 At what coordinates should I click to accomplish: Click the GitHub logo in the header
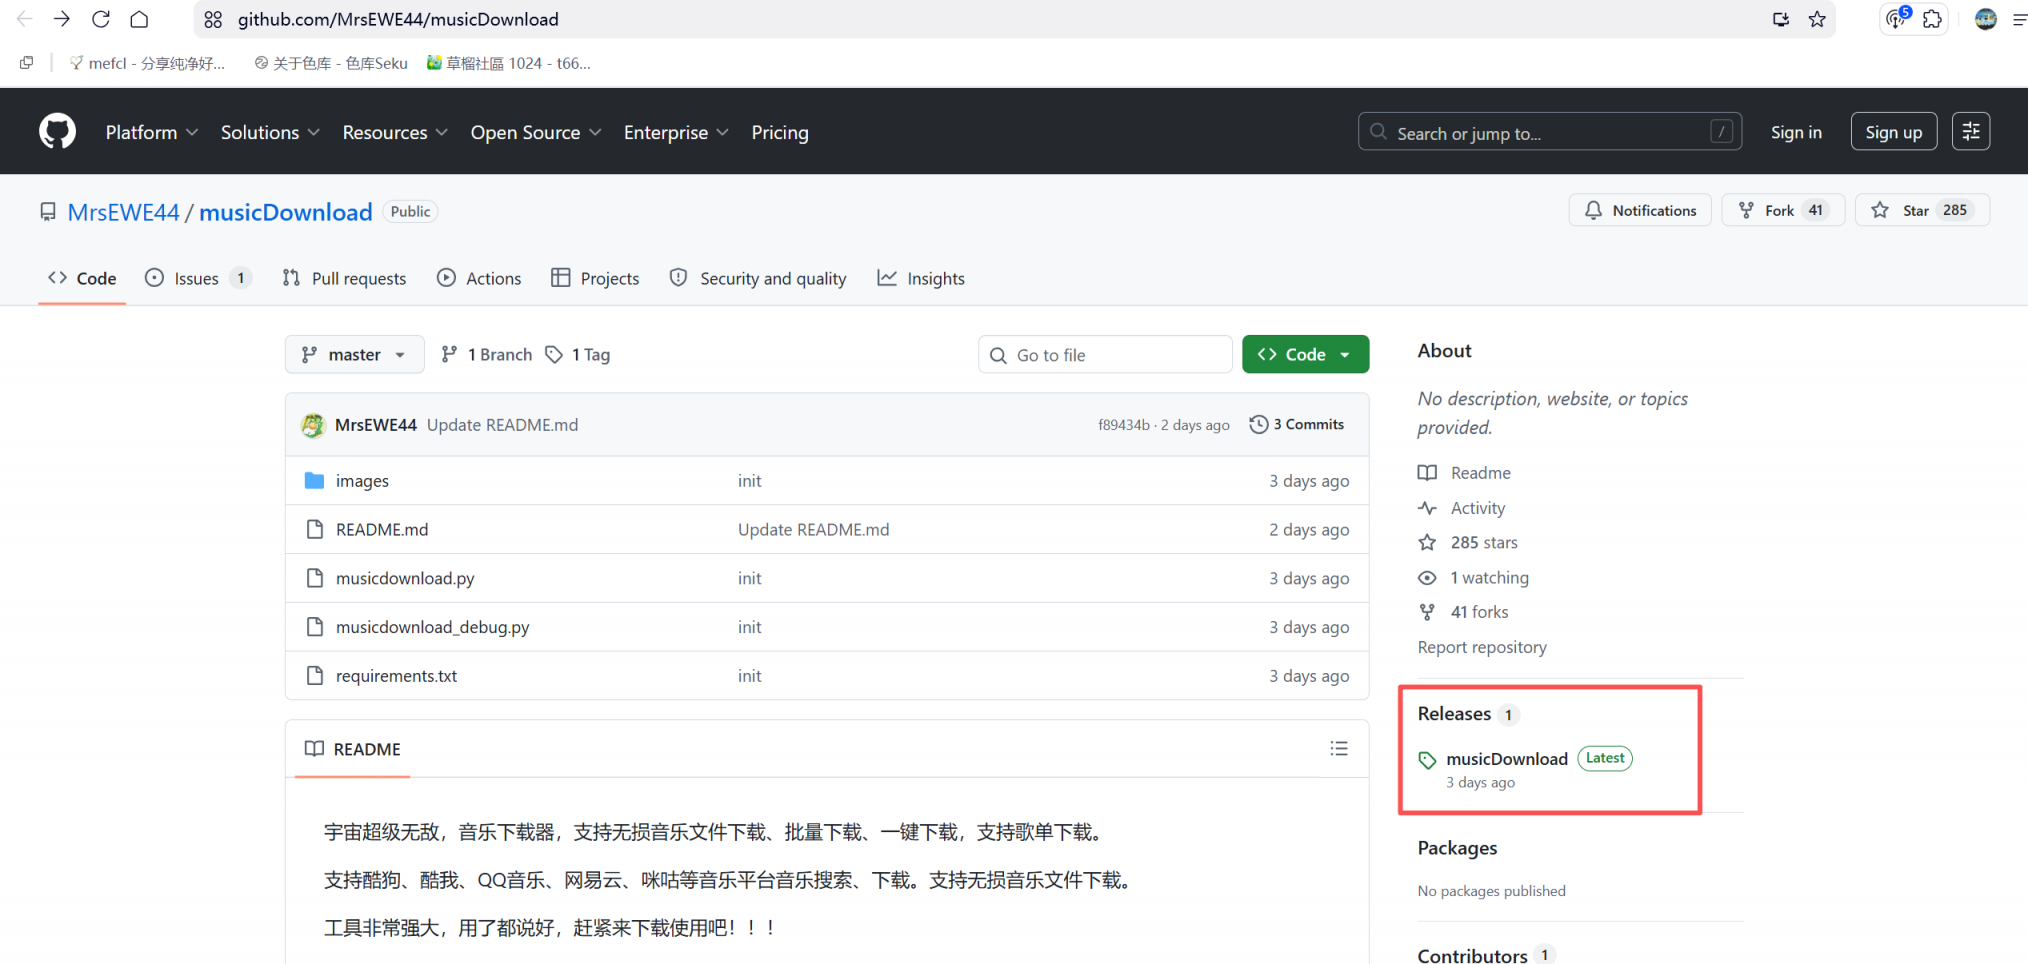click(x=57, y=132)
